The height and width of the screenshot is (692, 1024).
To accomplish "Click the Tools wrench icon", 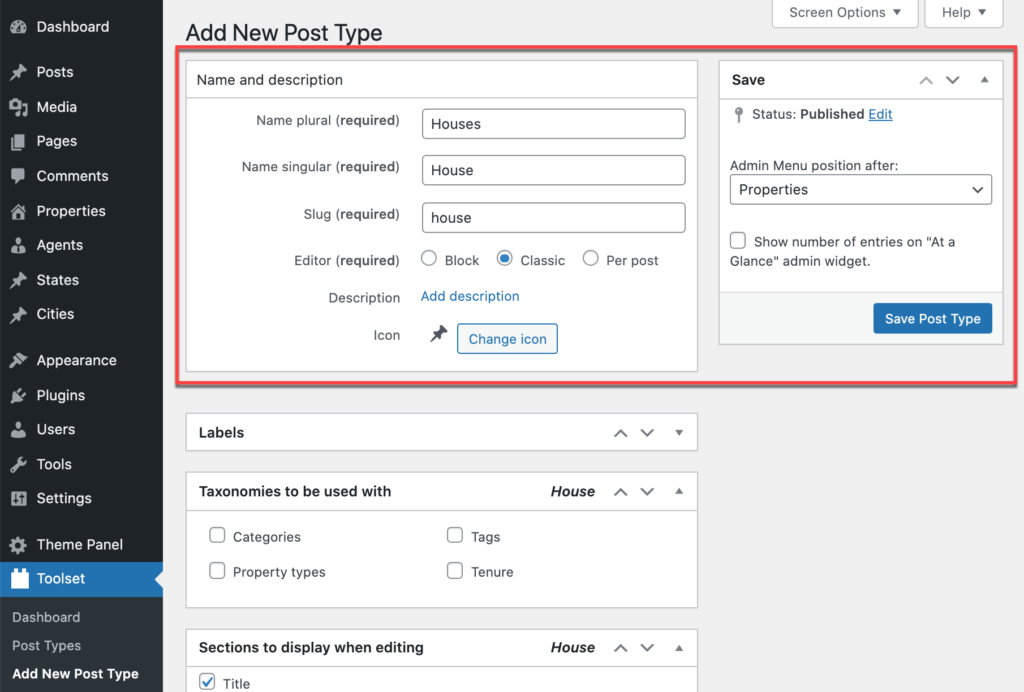I will (18, 464).
